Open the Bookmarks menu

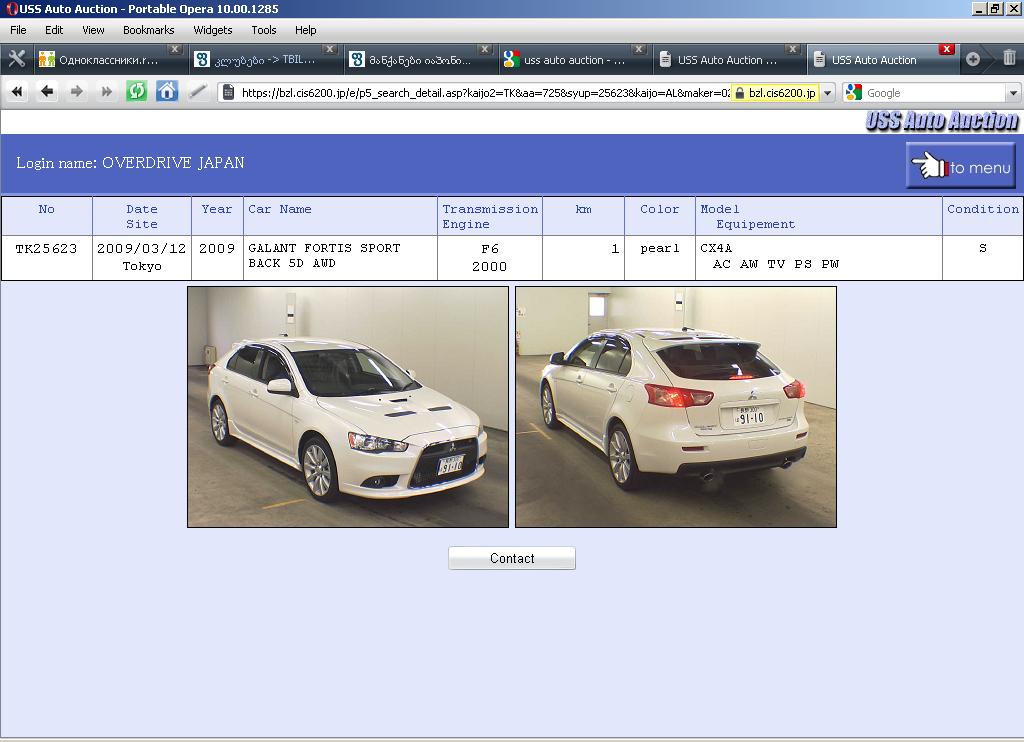148,30
